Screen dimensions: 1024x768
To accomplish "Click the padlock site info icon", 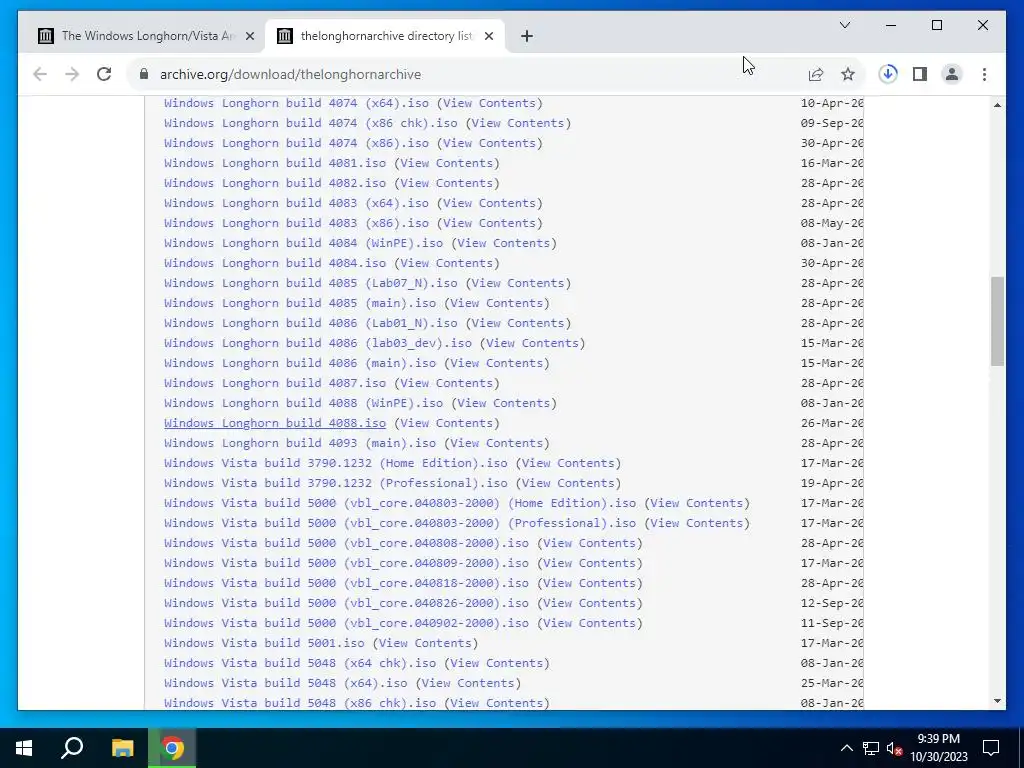I will (144, 74).
